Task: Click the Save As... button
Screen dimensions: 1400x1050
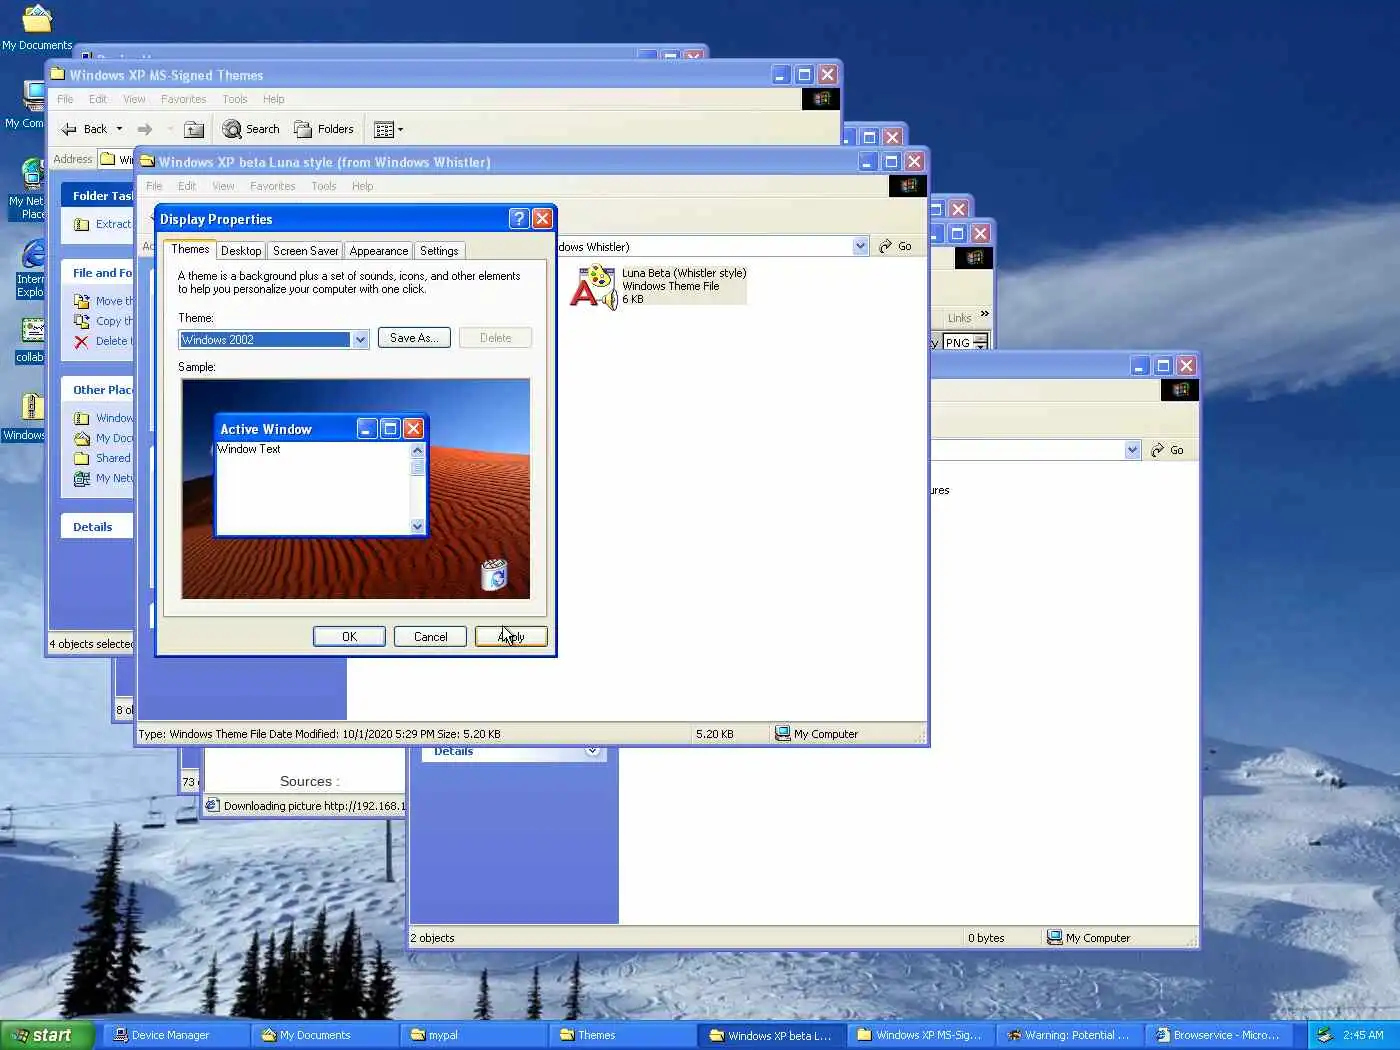Action: [414, 338]
